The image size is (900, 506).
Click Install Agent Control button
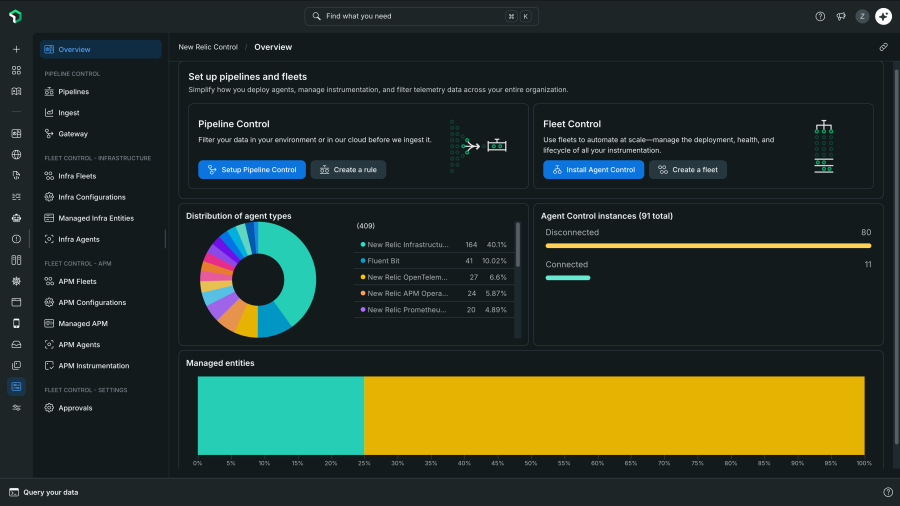(593, 169)
